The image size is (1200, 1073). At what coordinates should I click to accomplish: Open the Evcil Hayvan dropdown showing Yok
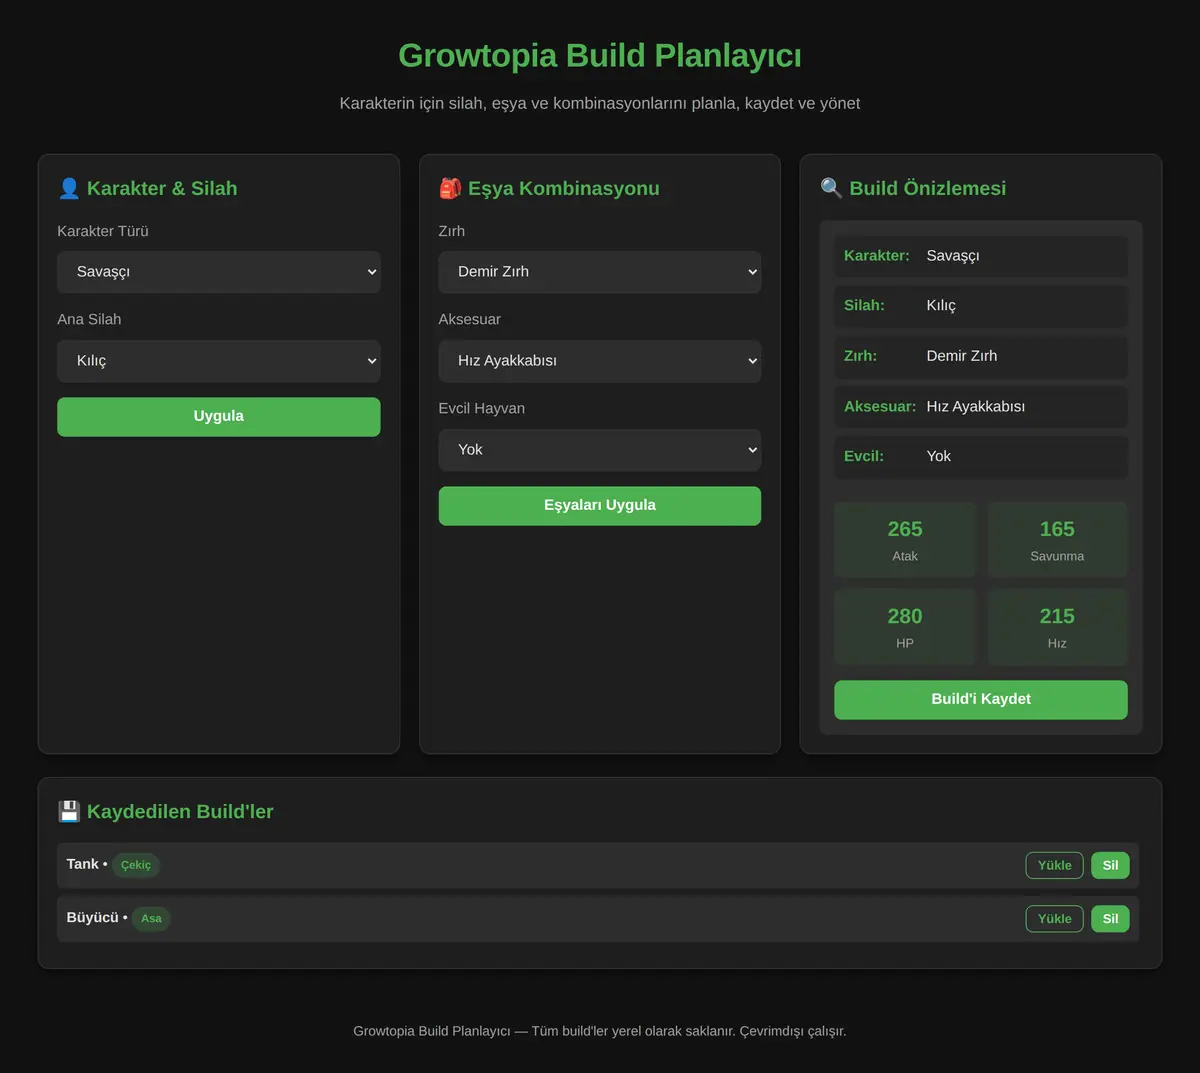pos(600,450)
